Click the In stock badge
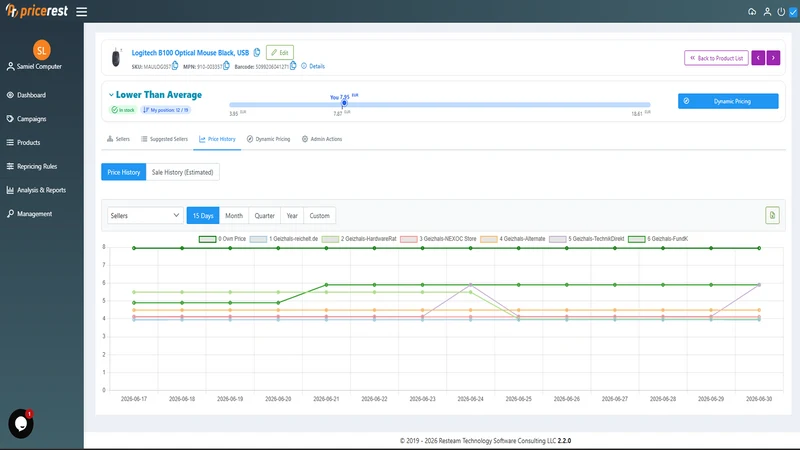 [x=123, y=110]
